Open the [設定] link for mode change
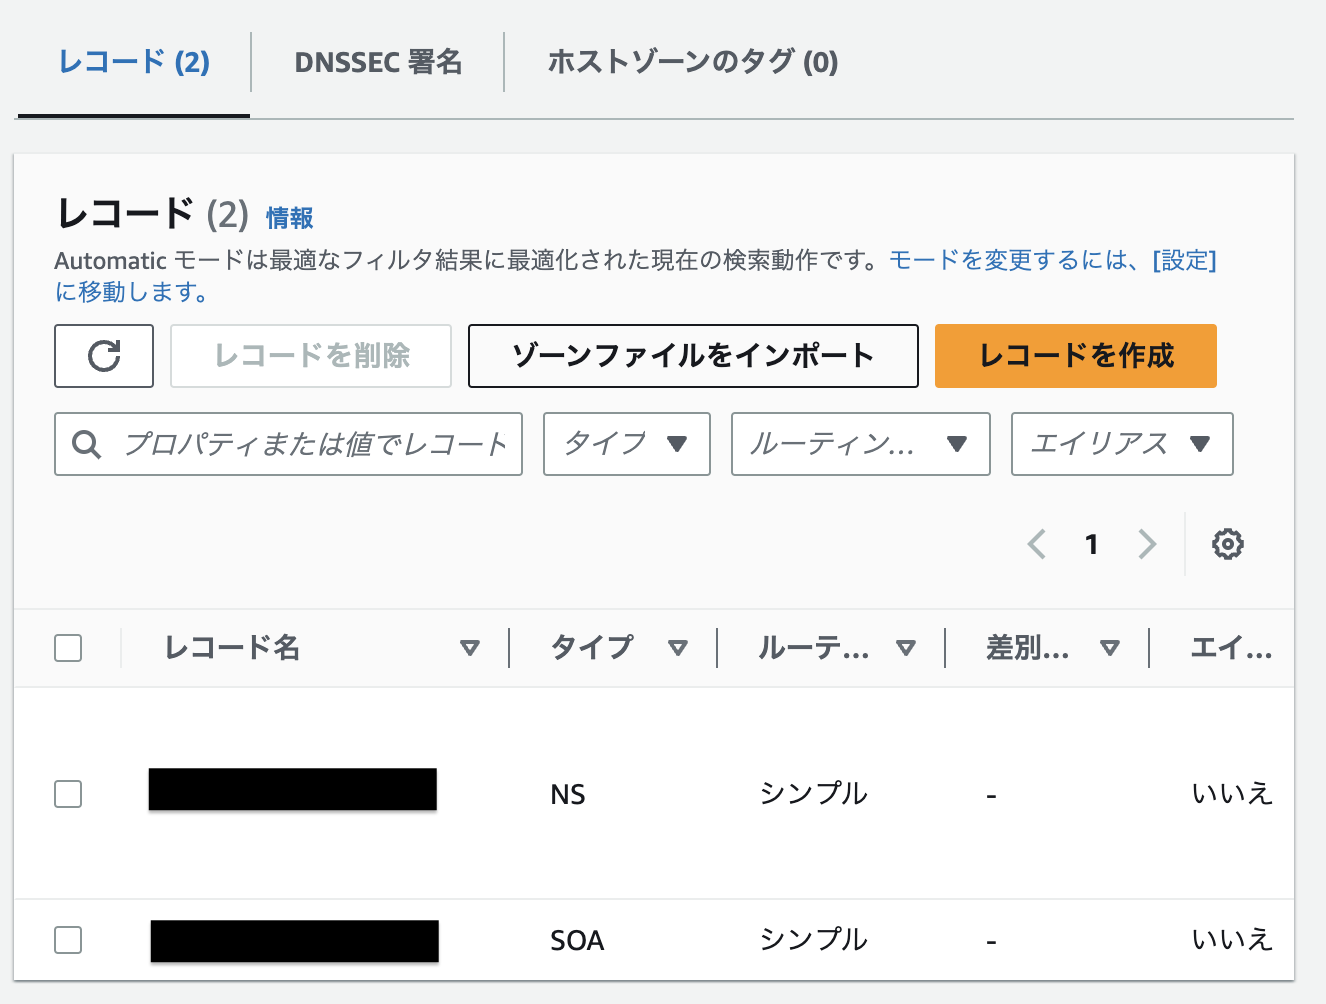This screenshot has width=1326, height=1004. pos(1186,260)
